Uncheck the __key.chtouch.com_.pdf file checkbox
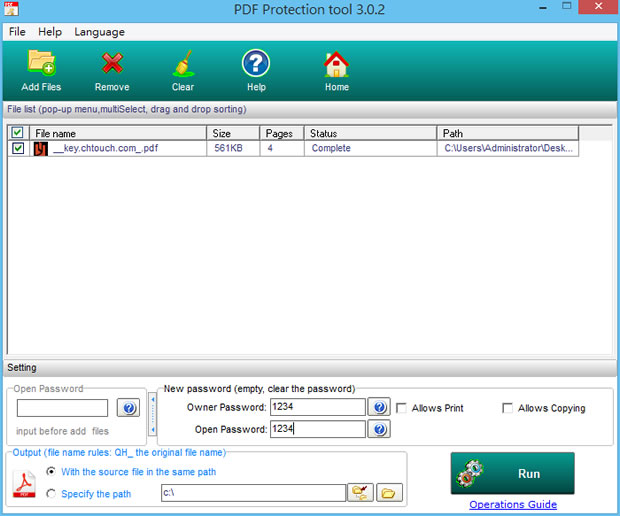This screenshot has height=516, width=620. (18, 148)
